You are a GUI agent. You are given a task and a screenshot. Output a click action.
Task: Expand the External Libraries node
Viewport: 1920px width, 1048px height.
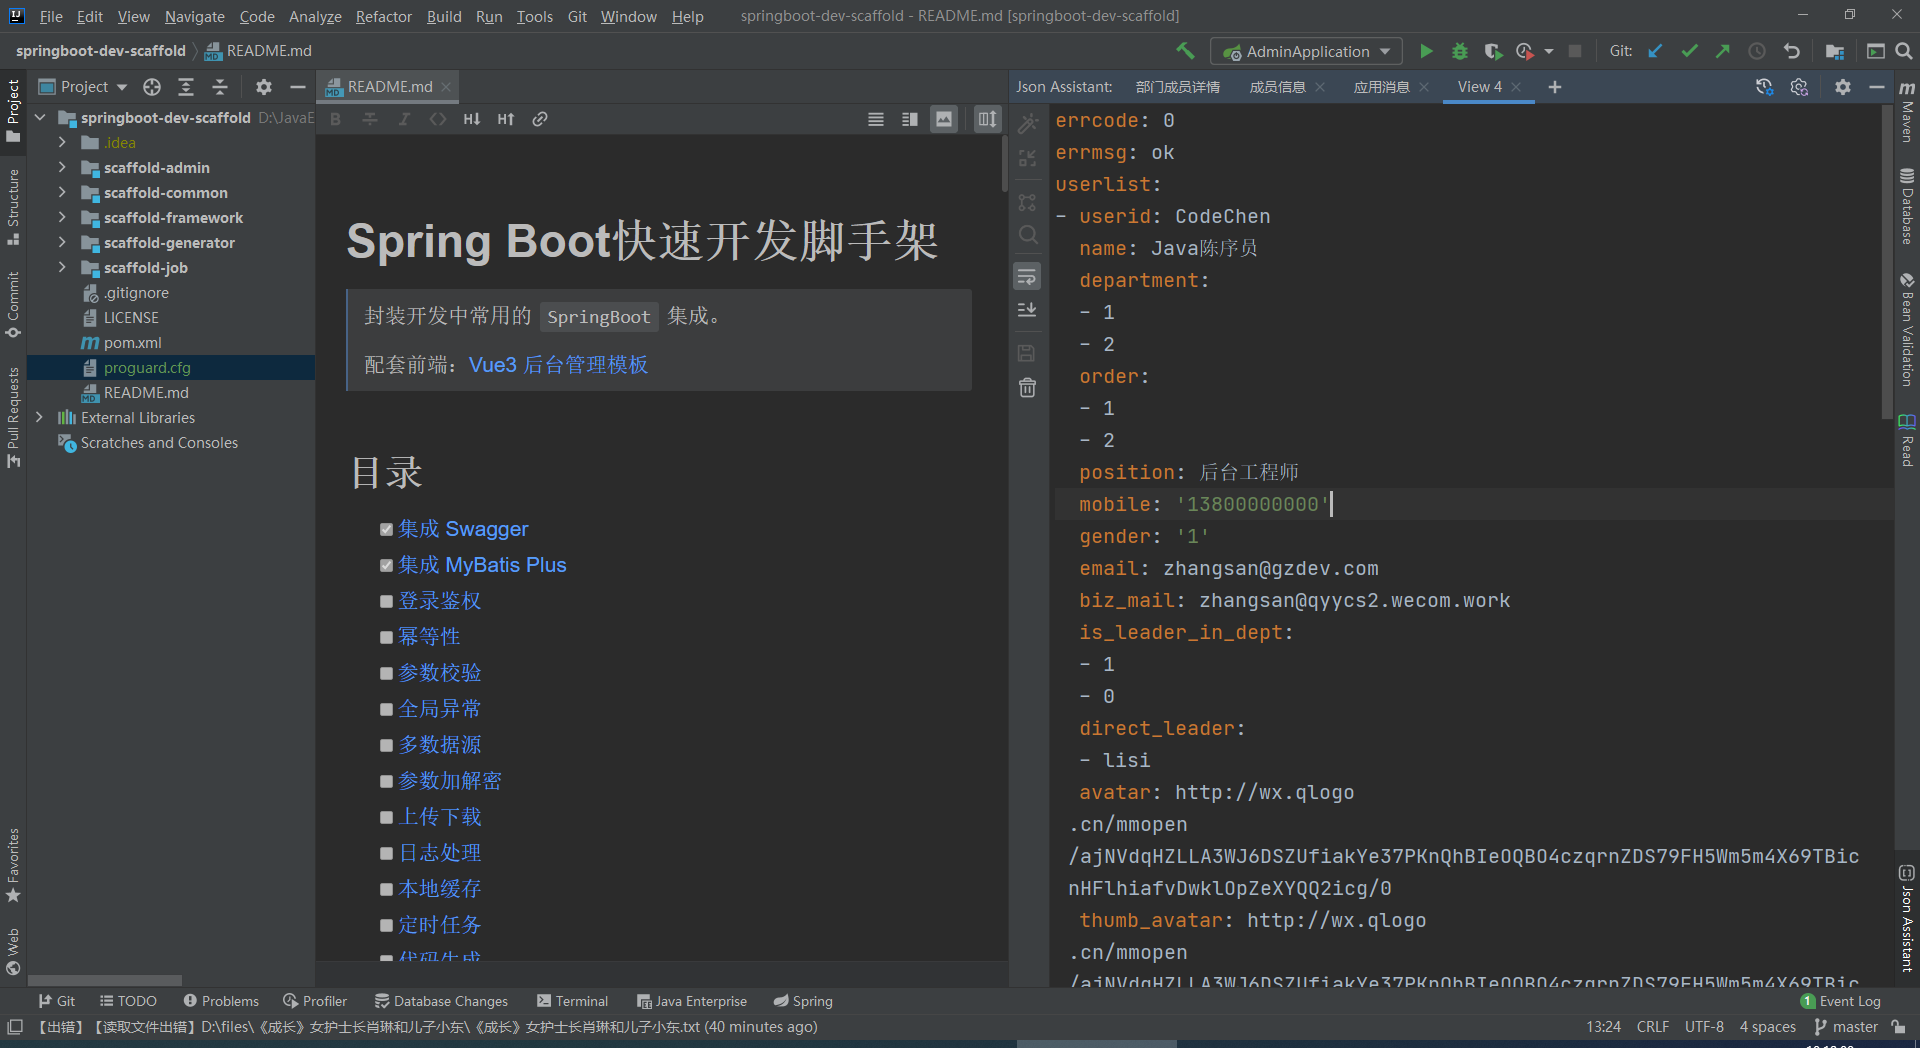point(40,418)
